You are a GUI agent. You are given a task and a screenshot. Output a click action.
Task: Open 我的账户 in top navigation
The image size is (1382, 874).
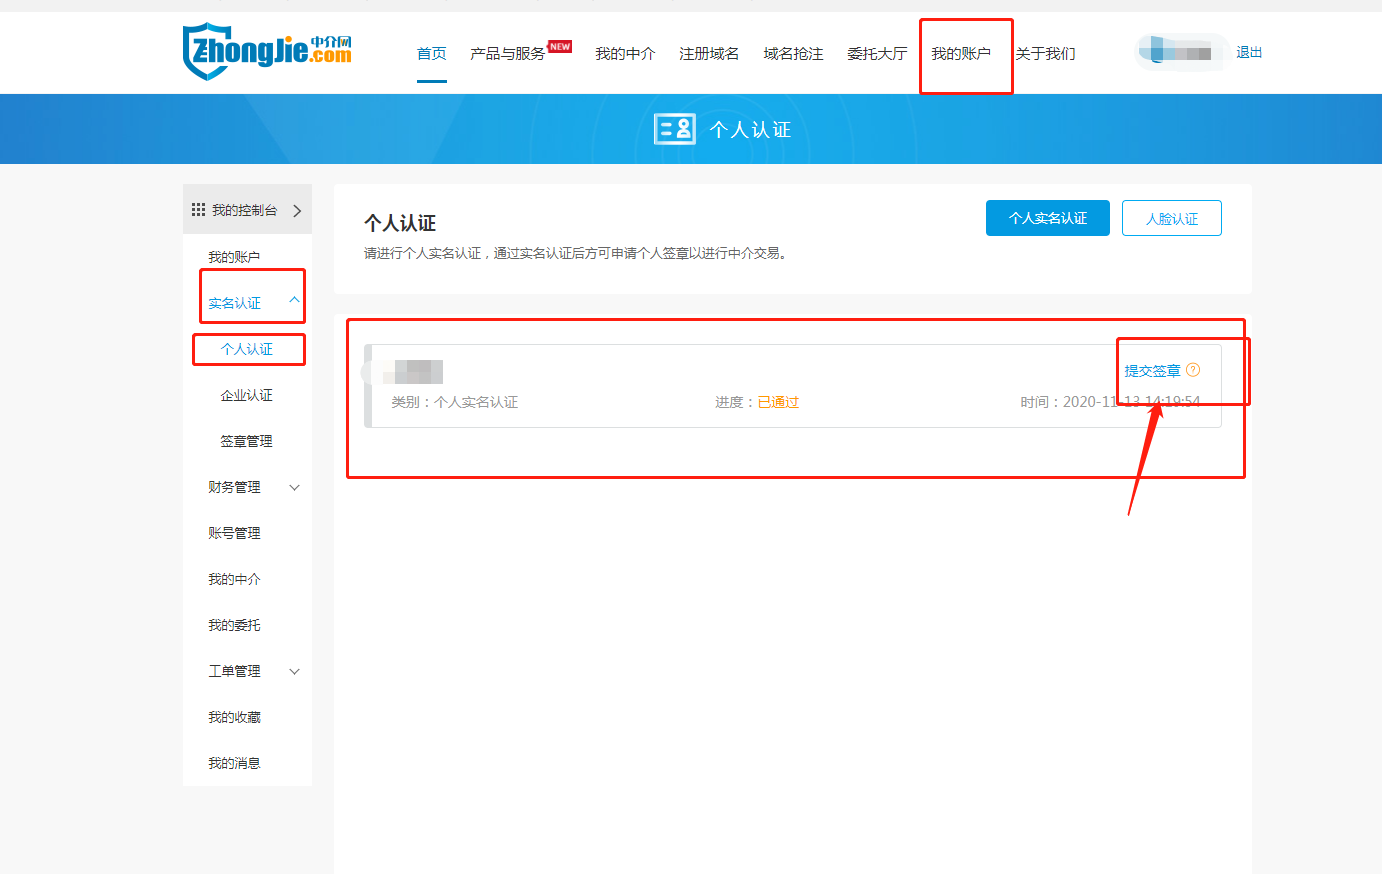961,54
